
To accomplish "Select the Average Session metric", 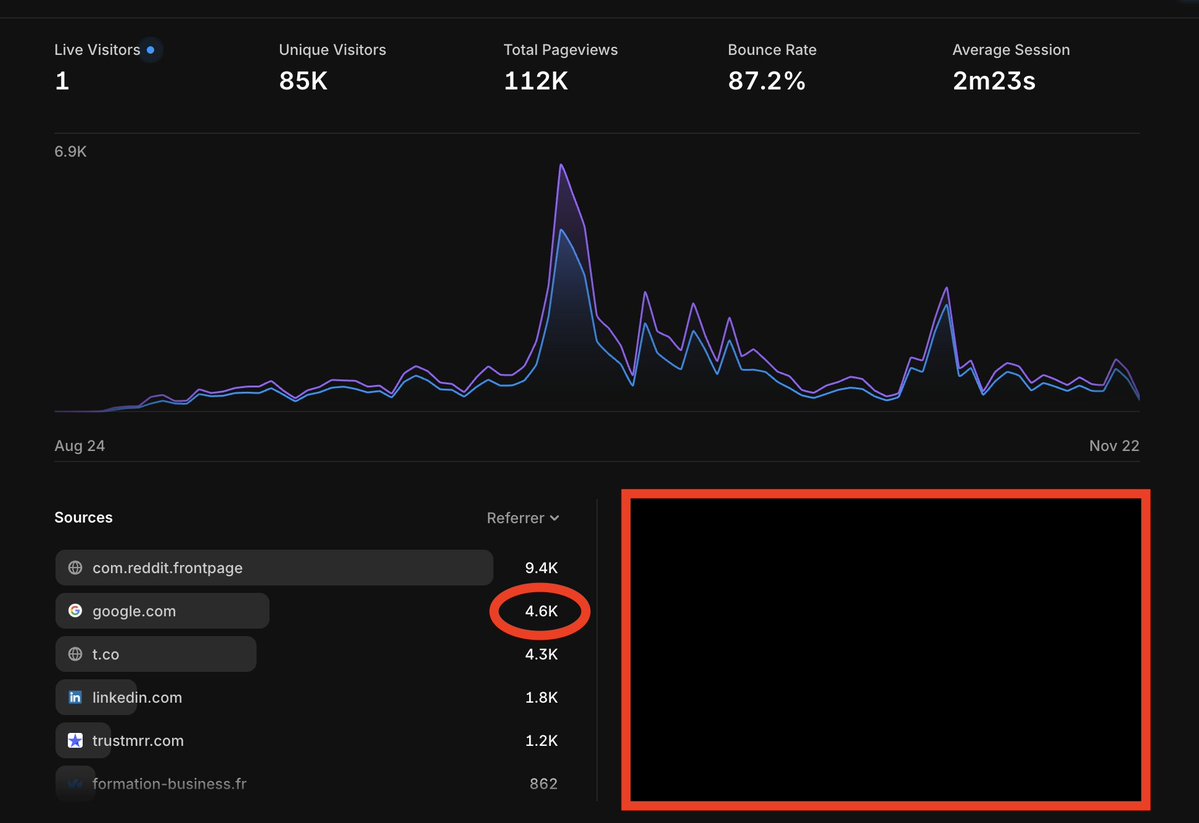I will coord(1010,67).
